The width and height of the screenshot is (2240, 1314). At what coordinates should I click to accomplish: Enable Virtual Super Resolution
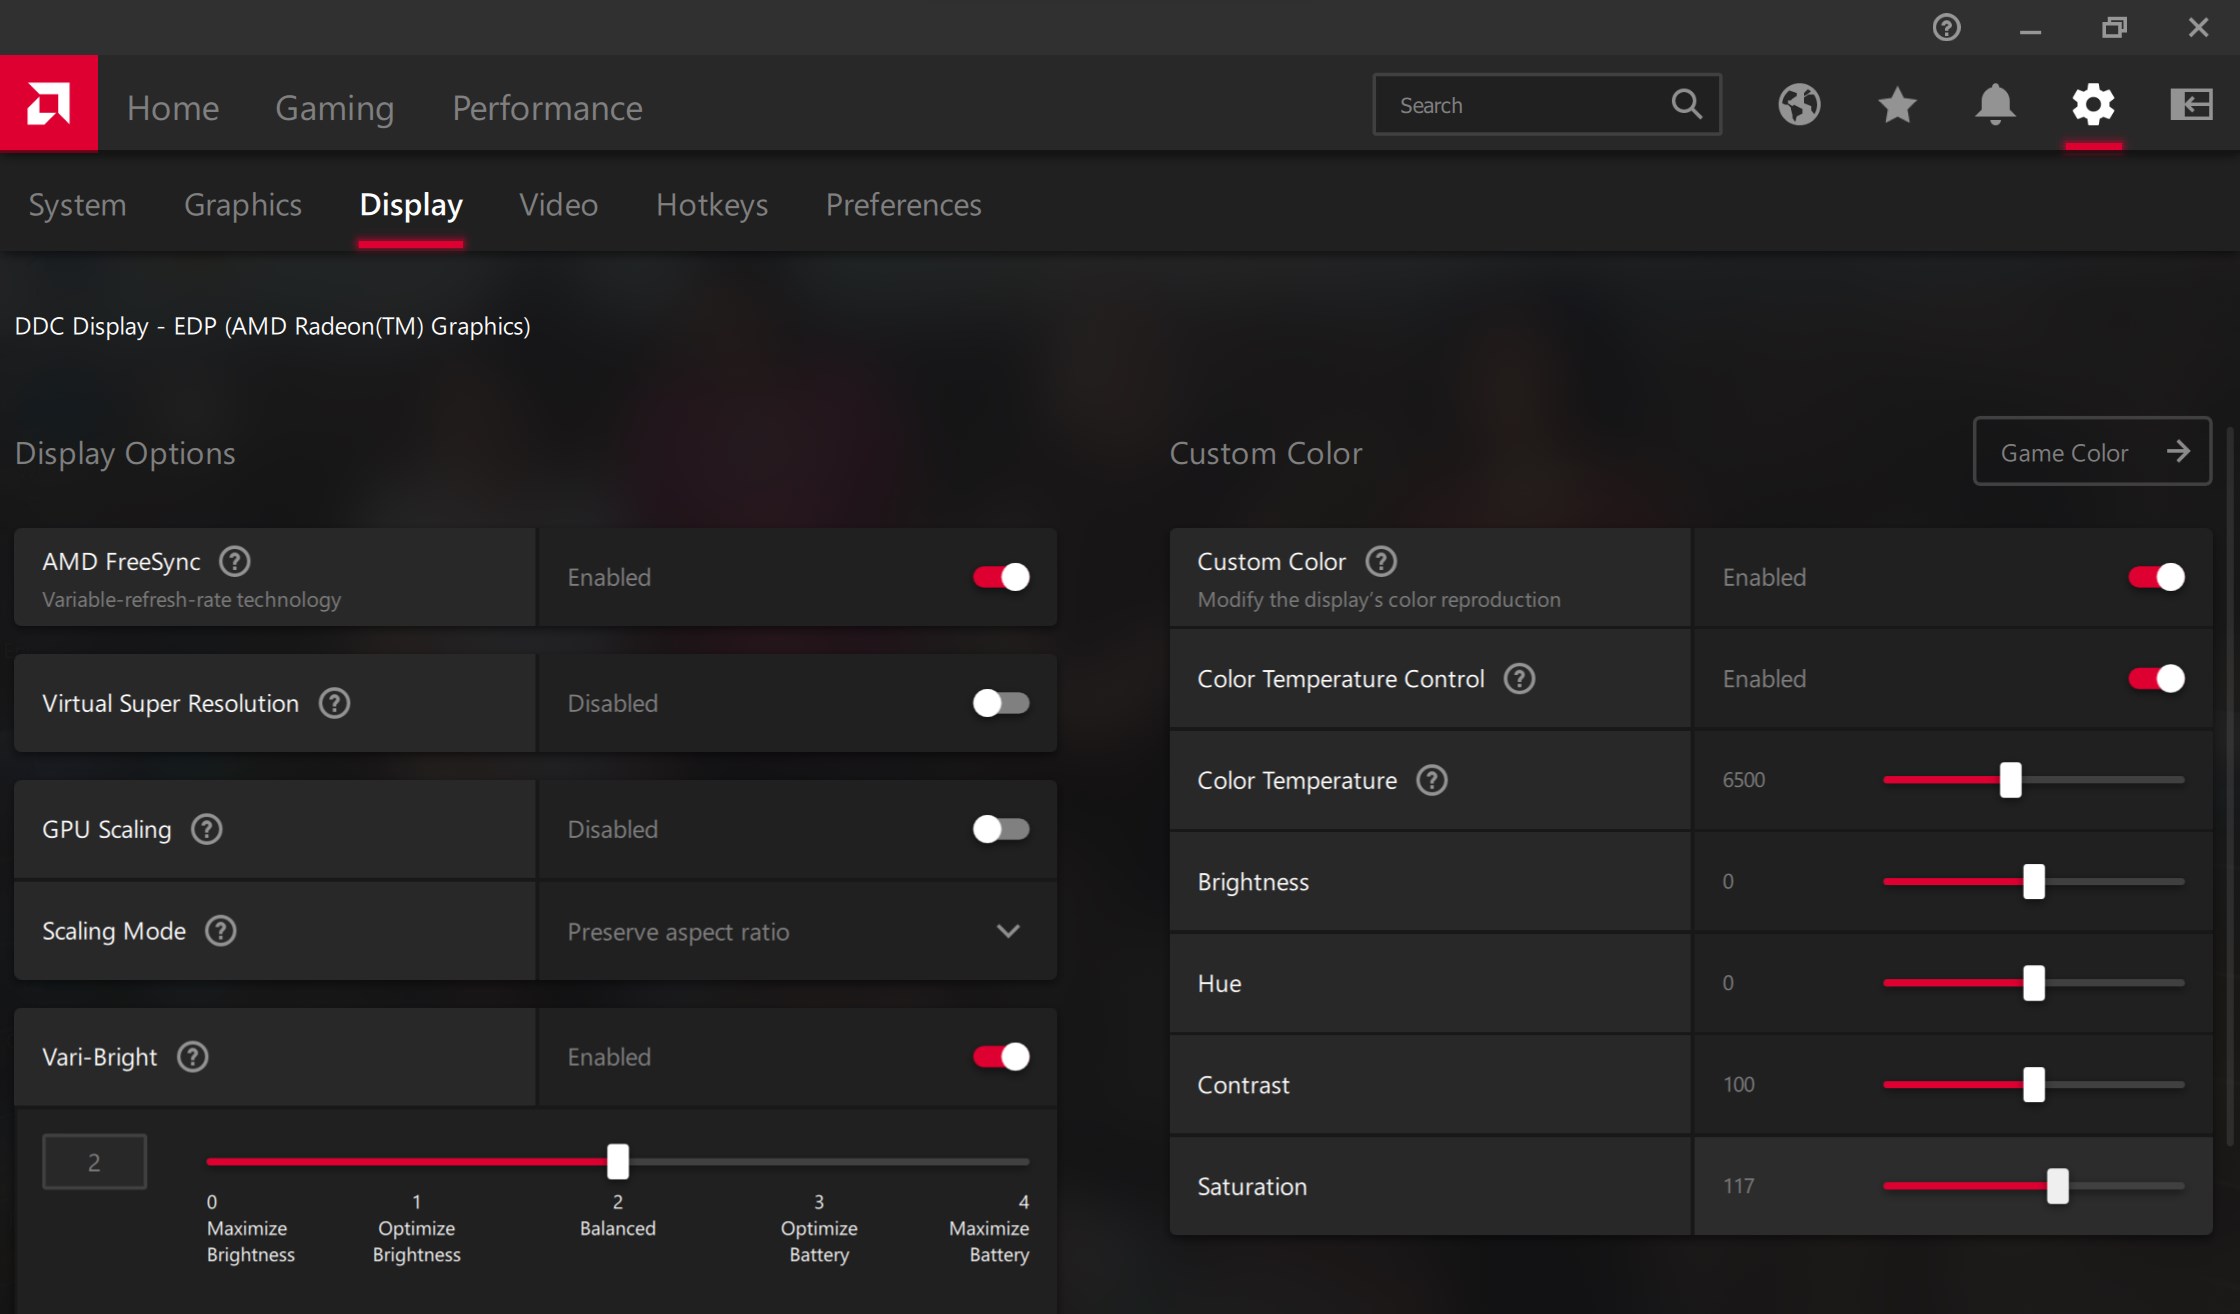coord(1001,703)
